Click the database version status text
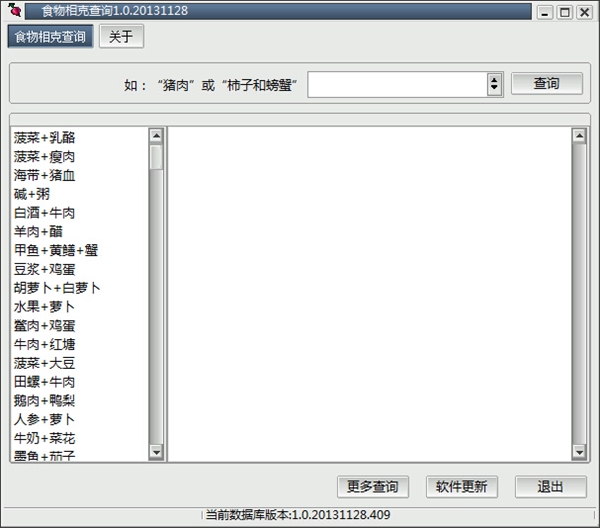The height and width of the screenshot is (528, 600). click(x=298, y=515)
